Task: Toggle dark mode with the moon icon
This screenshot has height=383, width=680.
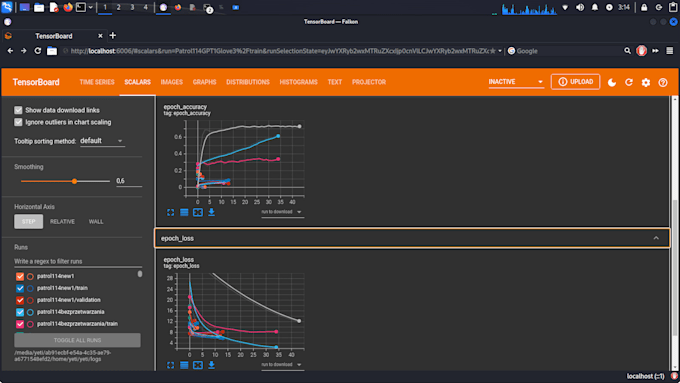Action: tap(611, 82)
